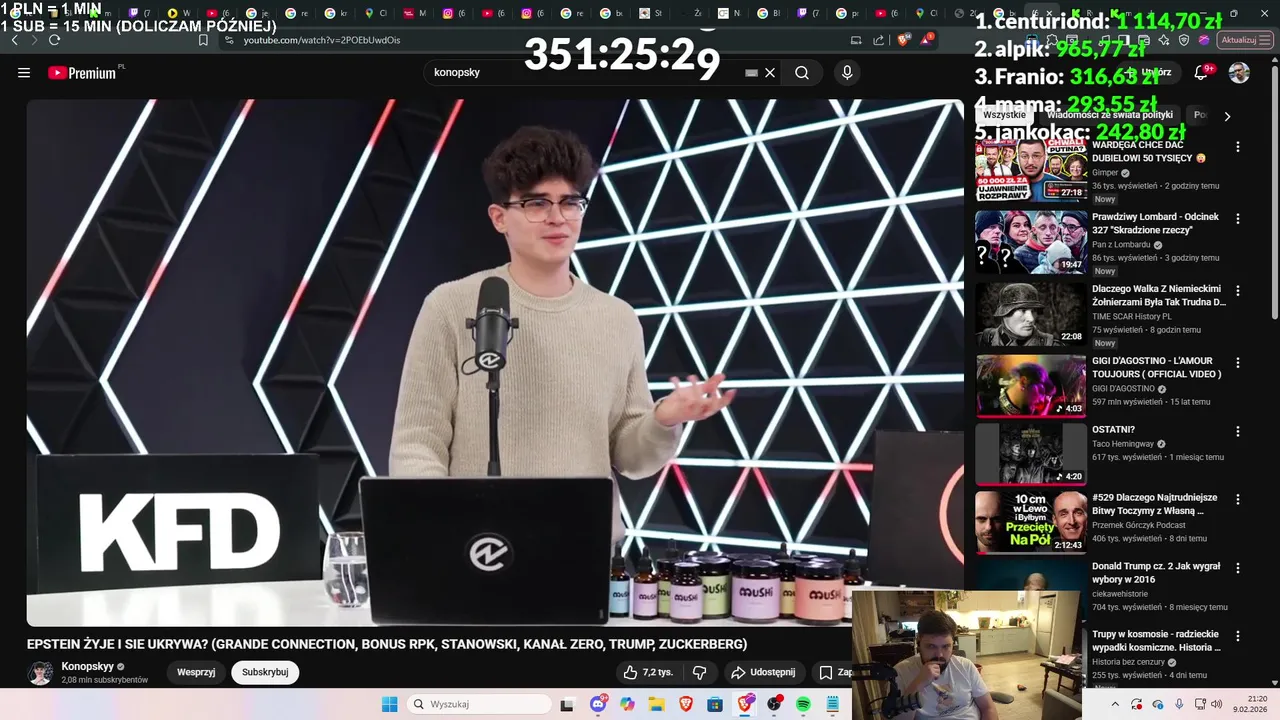The width and height of the screenshot is (1280, 720).
Task: Reload the page in the browser
Action: (54, 40)
